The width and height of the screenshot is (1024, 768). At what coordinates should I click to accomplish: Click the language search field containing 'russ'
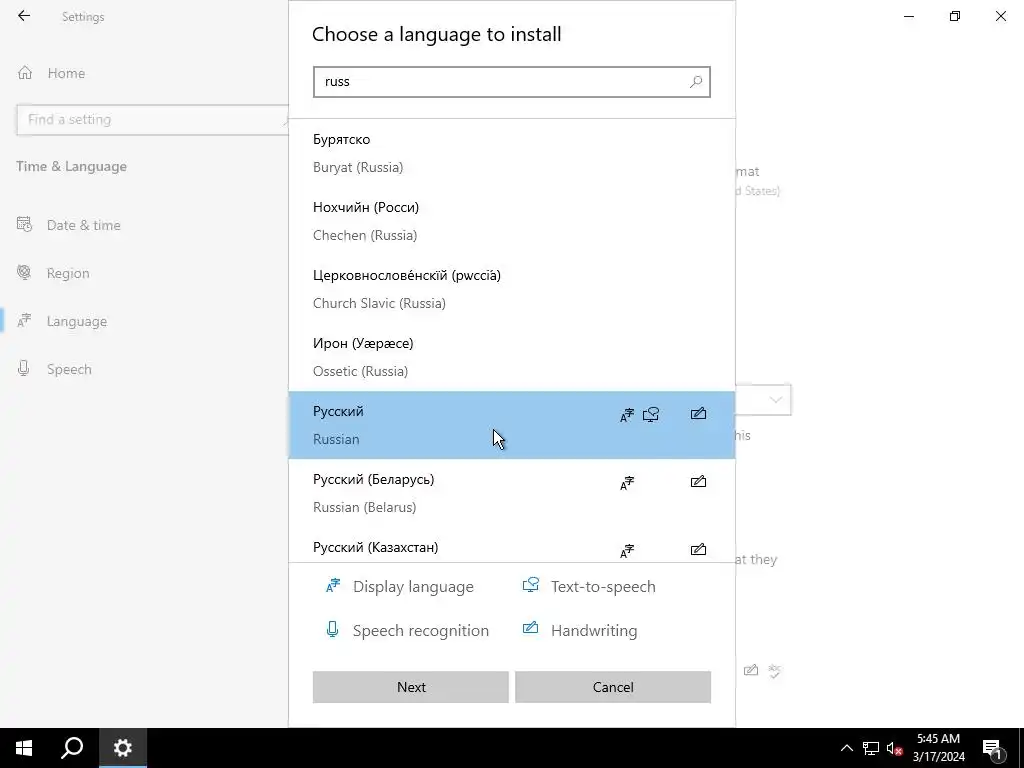coord(512,82)
